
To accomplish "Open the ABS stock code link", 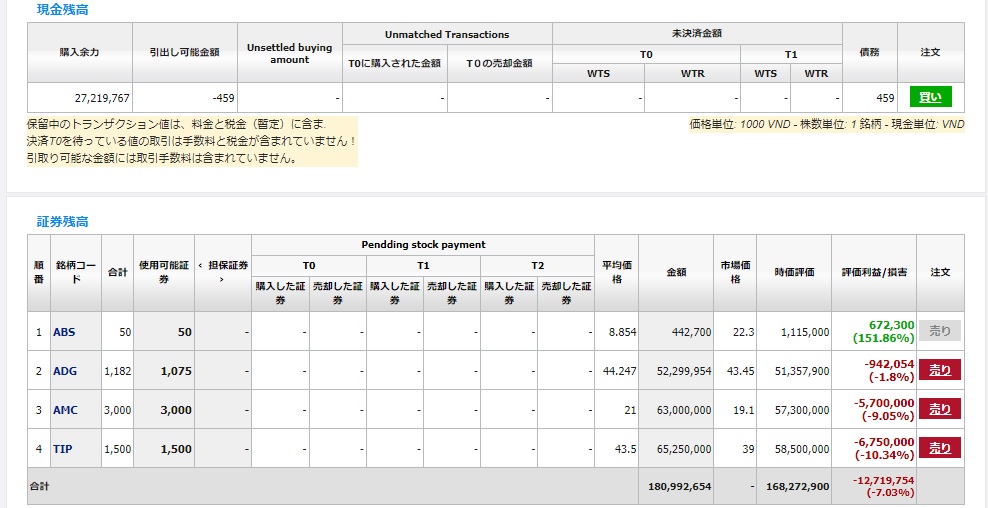I will pyautogui.click(x=64, y=332).
